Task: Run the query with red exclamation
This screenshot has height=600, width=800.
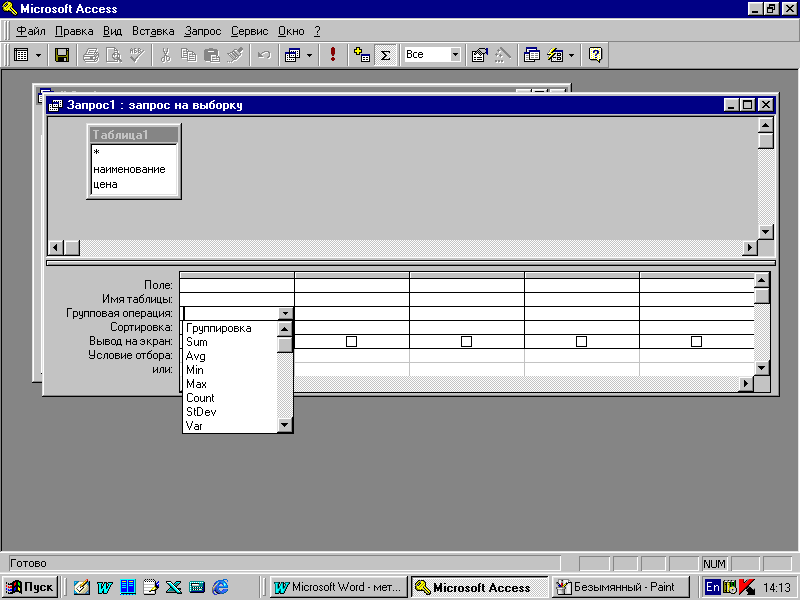Action: [x=333, y=55]
